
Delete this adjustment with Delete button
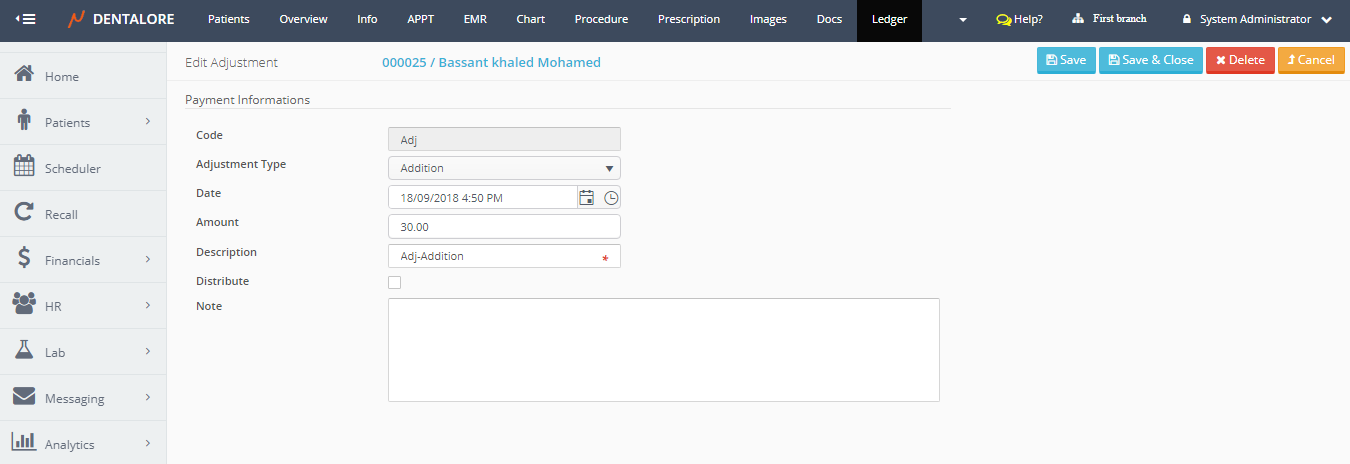click(1240, 60)
